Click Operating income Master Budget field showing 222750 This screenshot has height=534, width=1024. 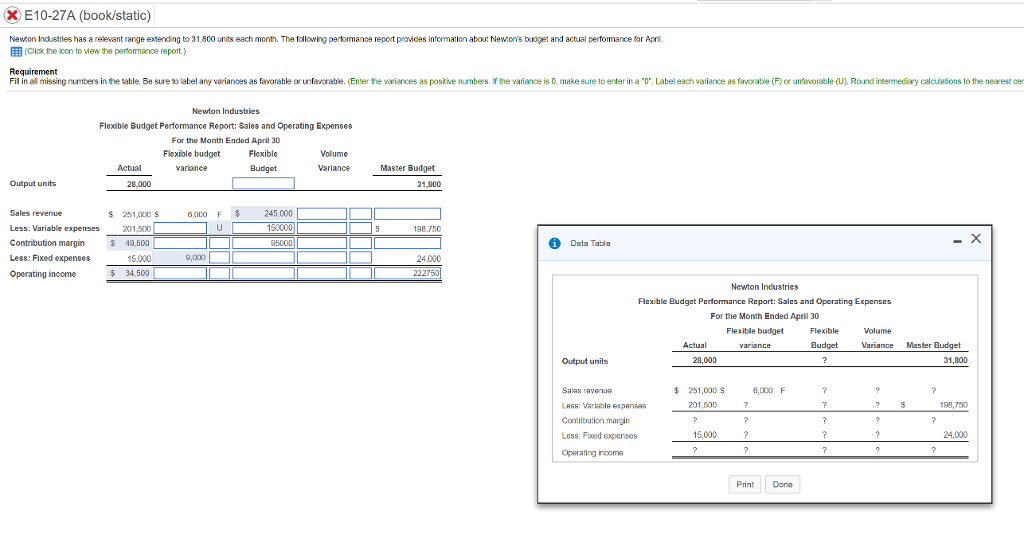tap(408, 273)
